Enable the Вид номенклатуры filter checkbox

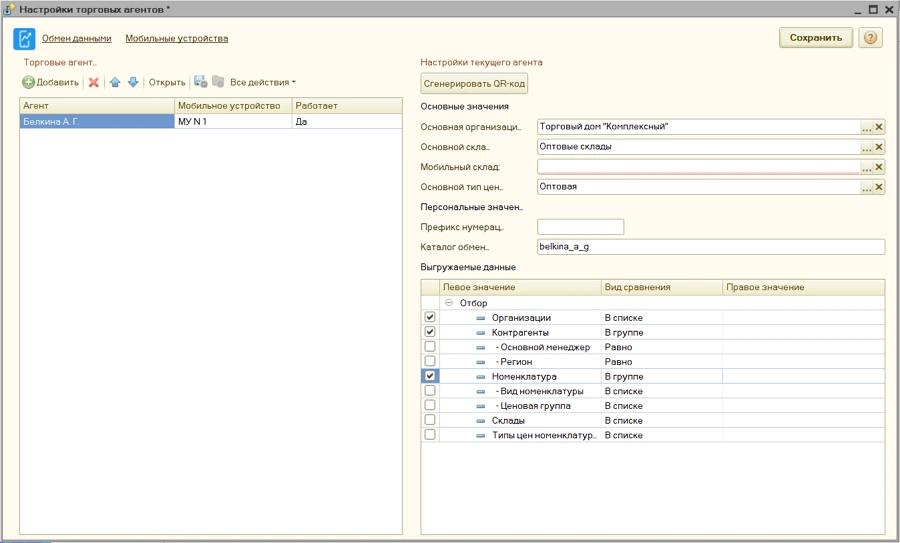coord(429,390)
